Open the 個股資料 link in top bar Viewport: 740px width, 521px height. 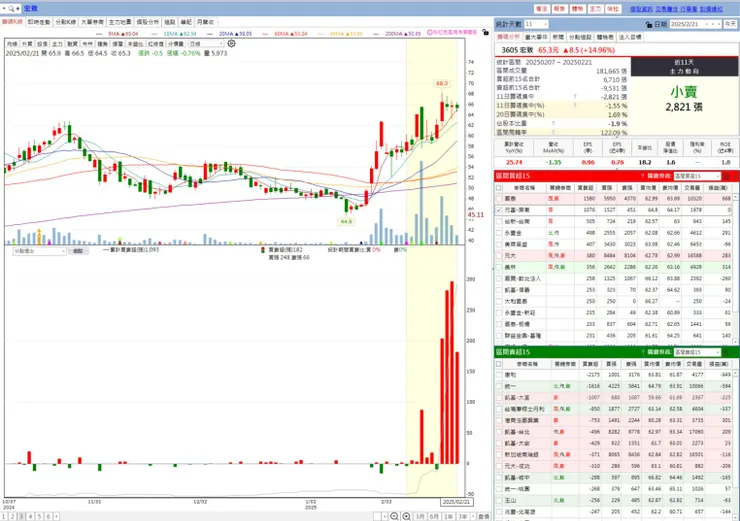tap(641, 9)
